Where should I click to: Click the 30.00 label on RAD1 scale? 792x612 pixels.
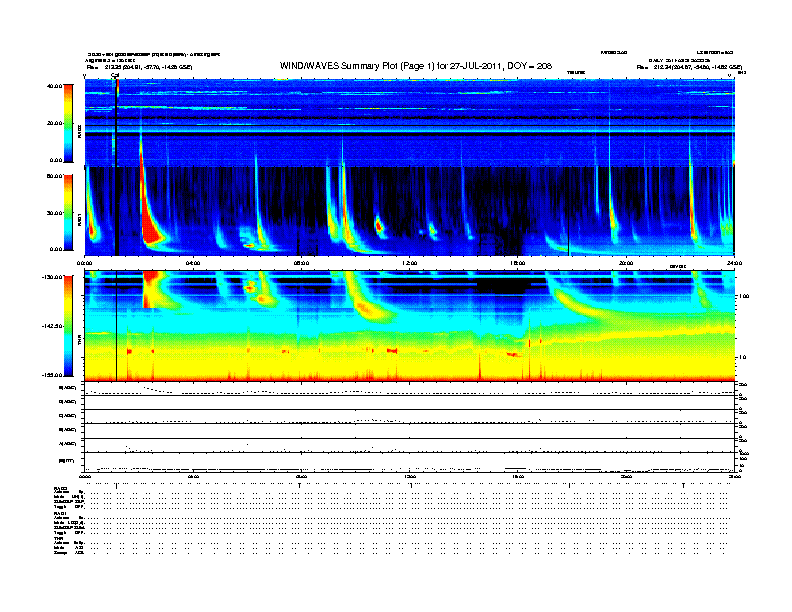(x=54, y=213)
